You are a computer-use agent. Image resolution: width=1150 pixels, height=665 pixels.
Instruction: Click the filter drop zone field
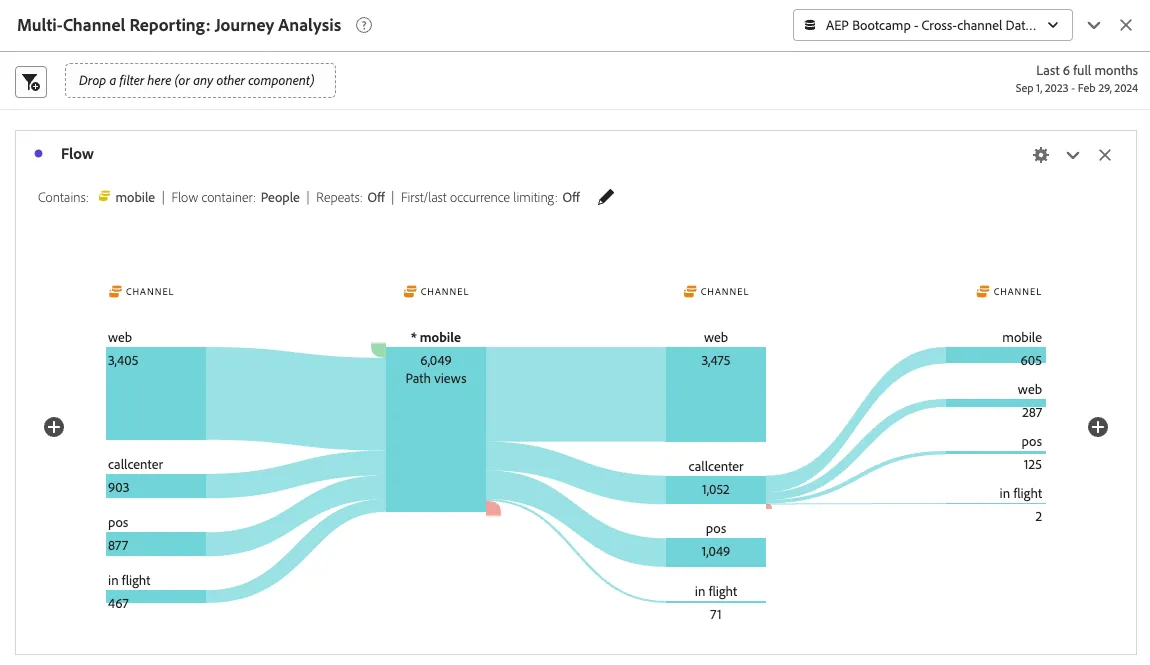(x=200, y=81)
